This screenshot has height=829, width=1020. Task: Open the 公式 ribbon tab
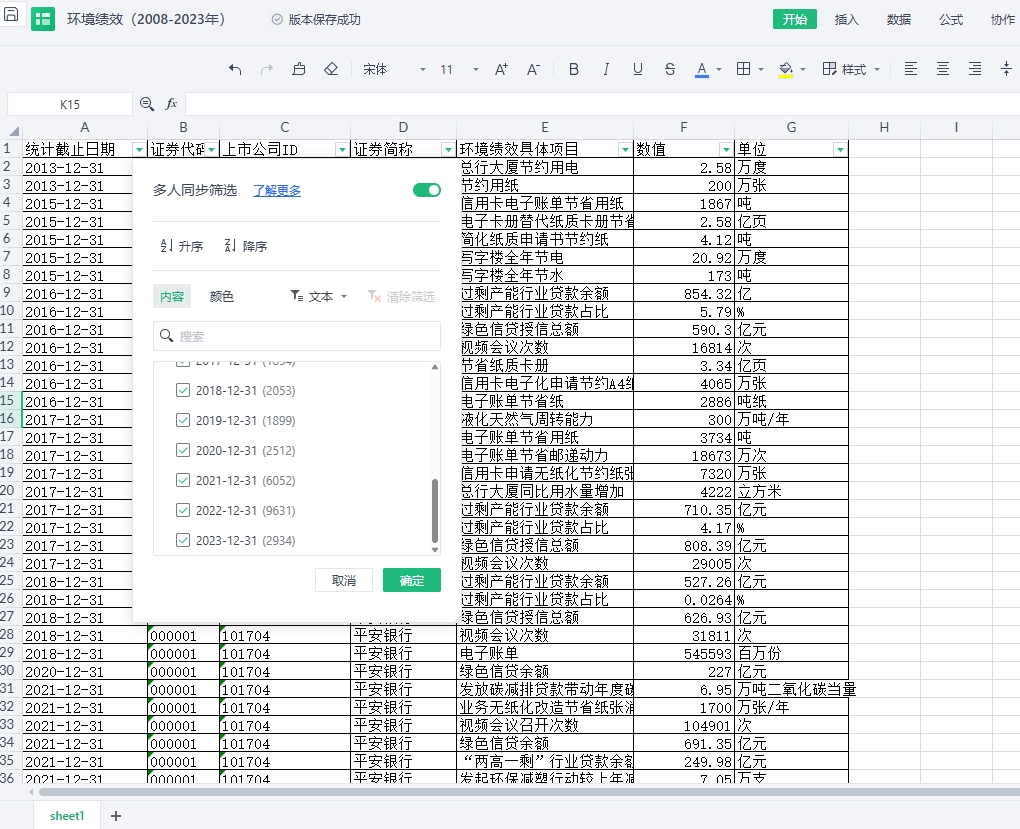[x=950, y=20]
